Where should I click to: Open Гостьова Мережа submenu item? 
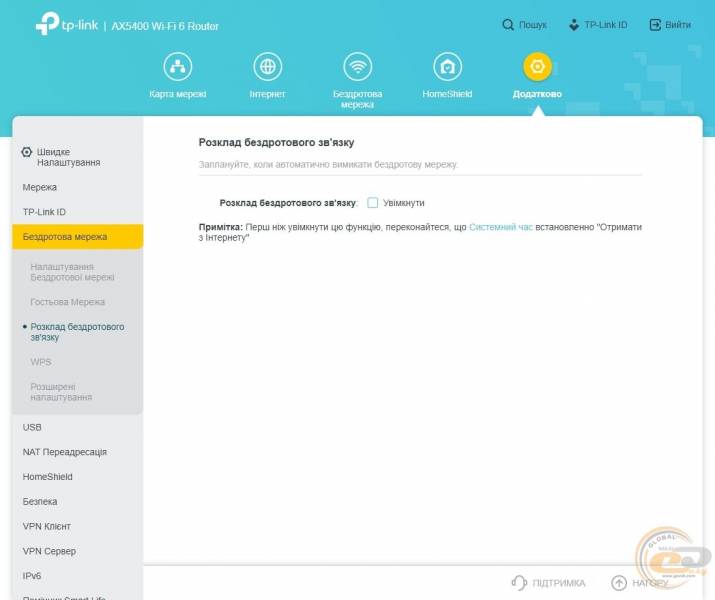pyautogui.click(x=67, y=302)
